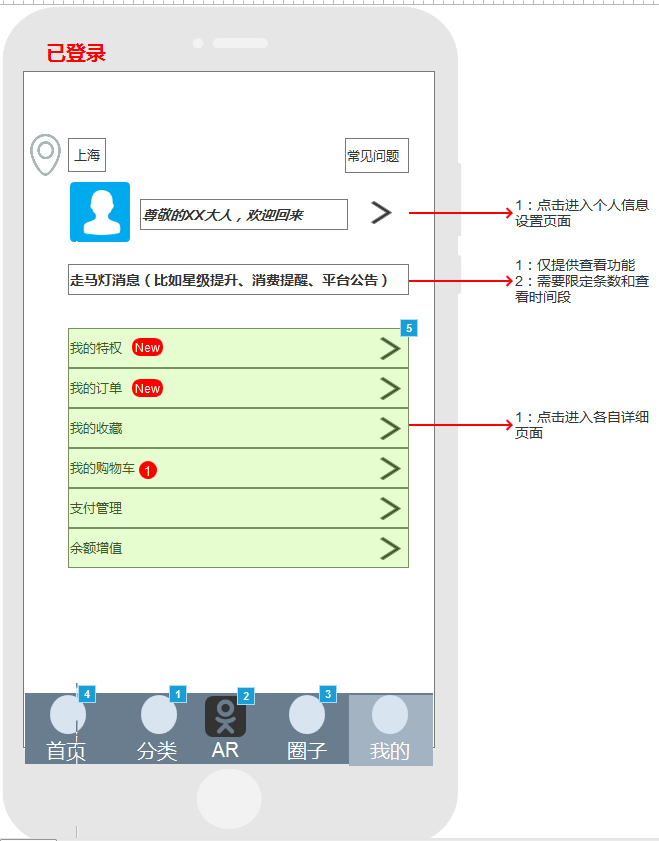
Task: Open 余额增值 list item
Action: [237, 548]
